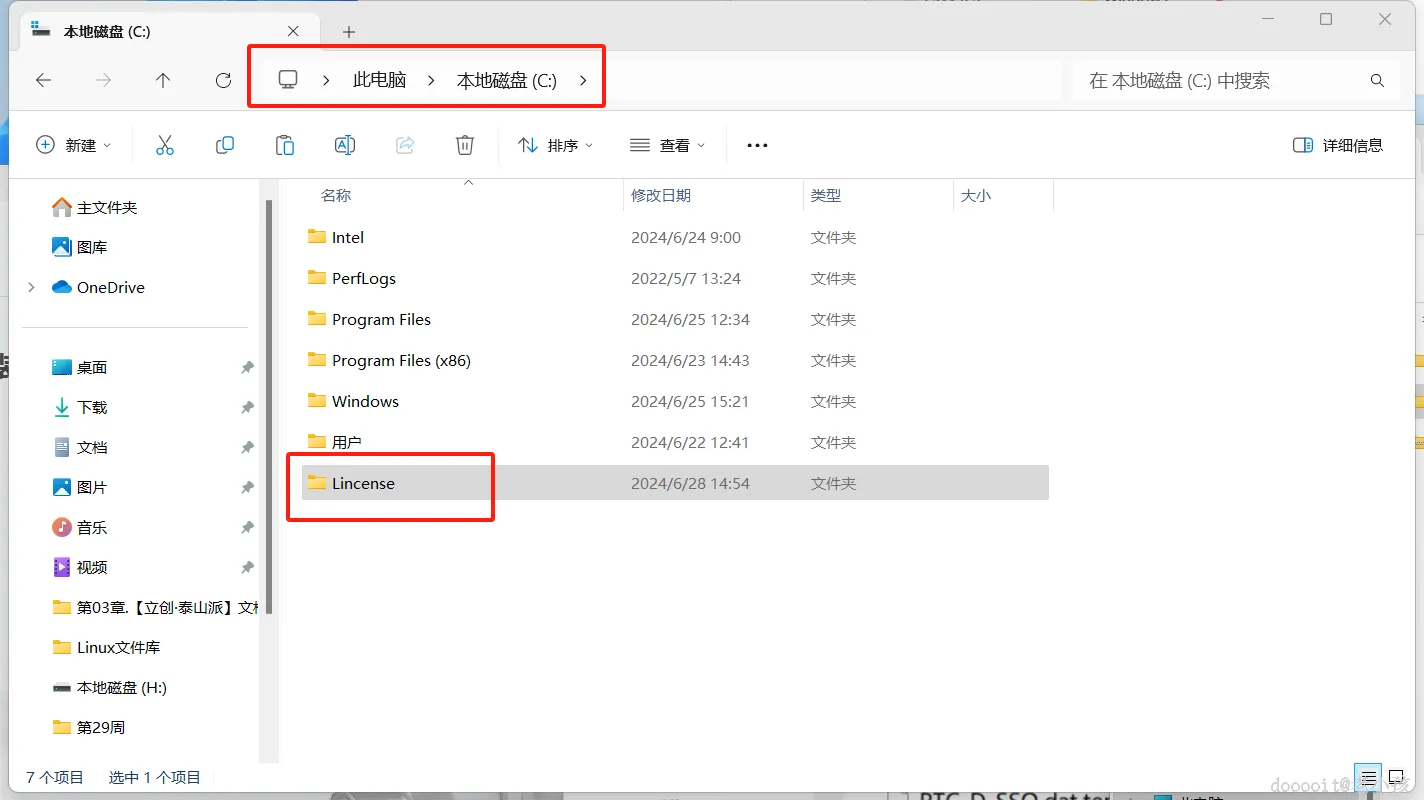Sort files by 名称 column header
Screen dimensions: 1424x800
336,196
